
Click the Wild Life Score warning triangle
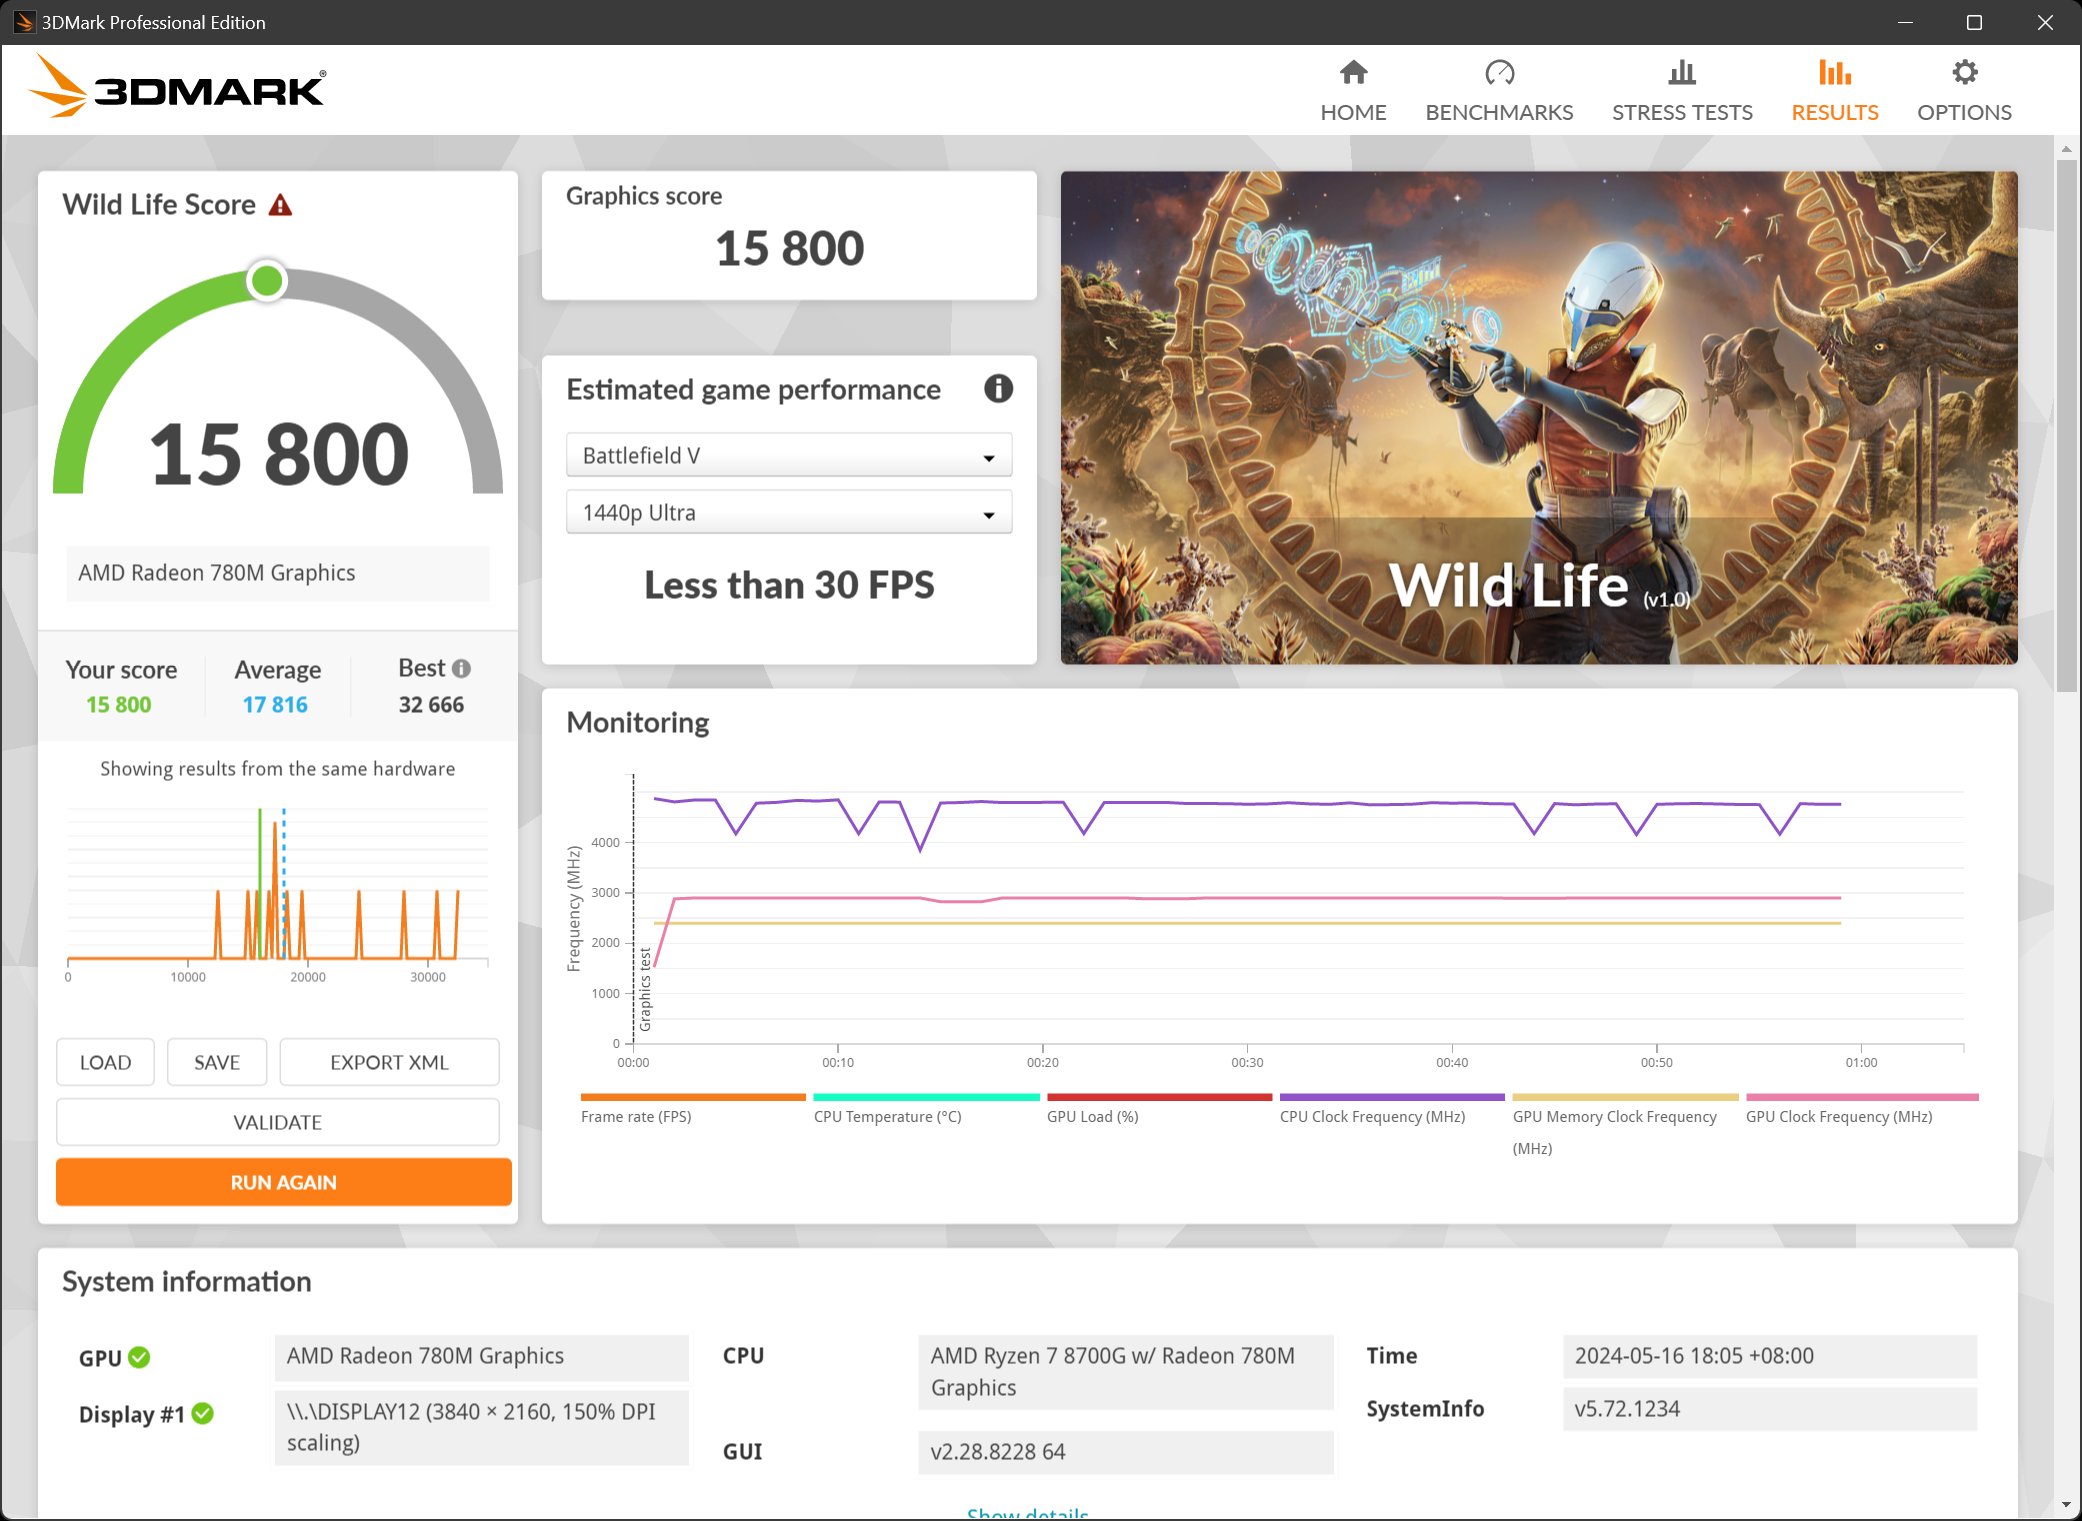click(280, 205)
